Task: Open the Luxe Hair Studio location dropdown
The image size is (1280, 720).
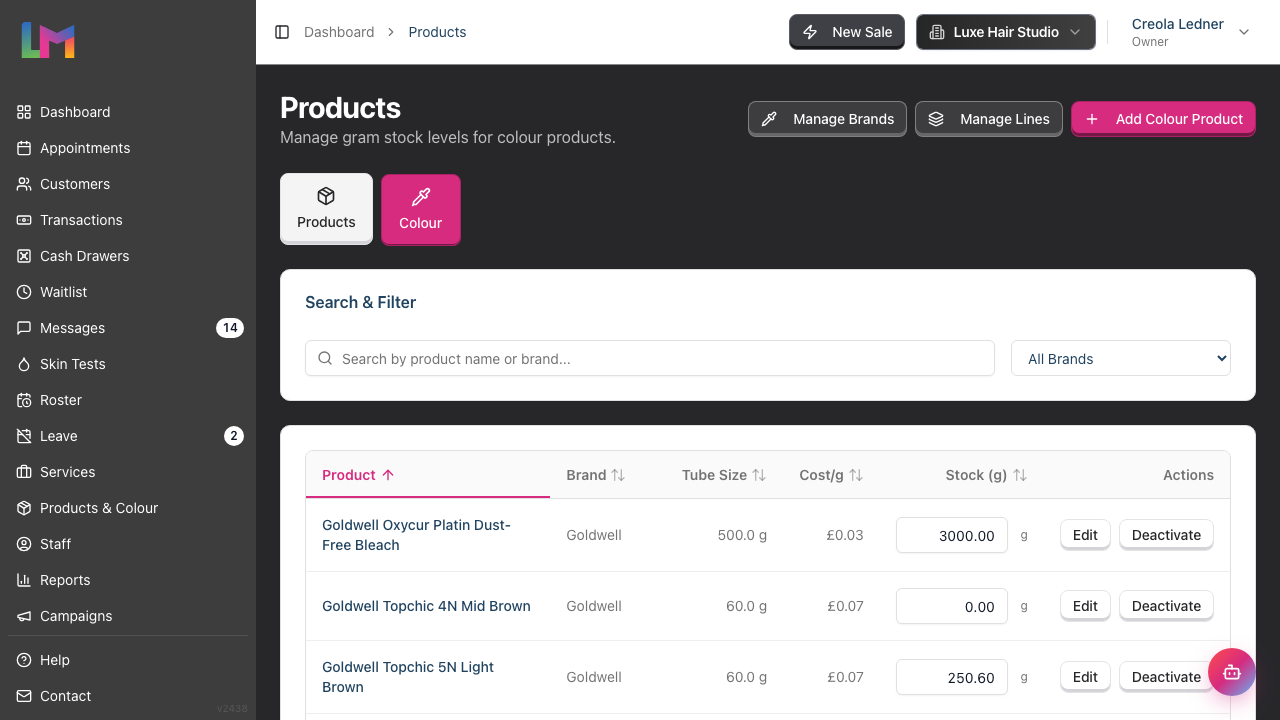Action: [1005, 32]
